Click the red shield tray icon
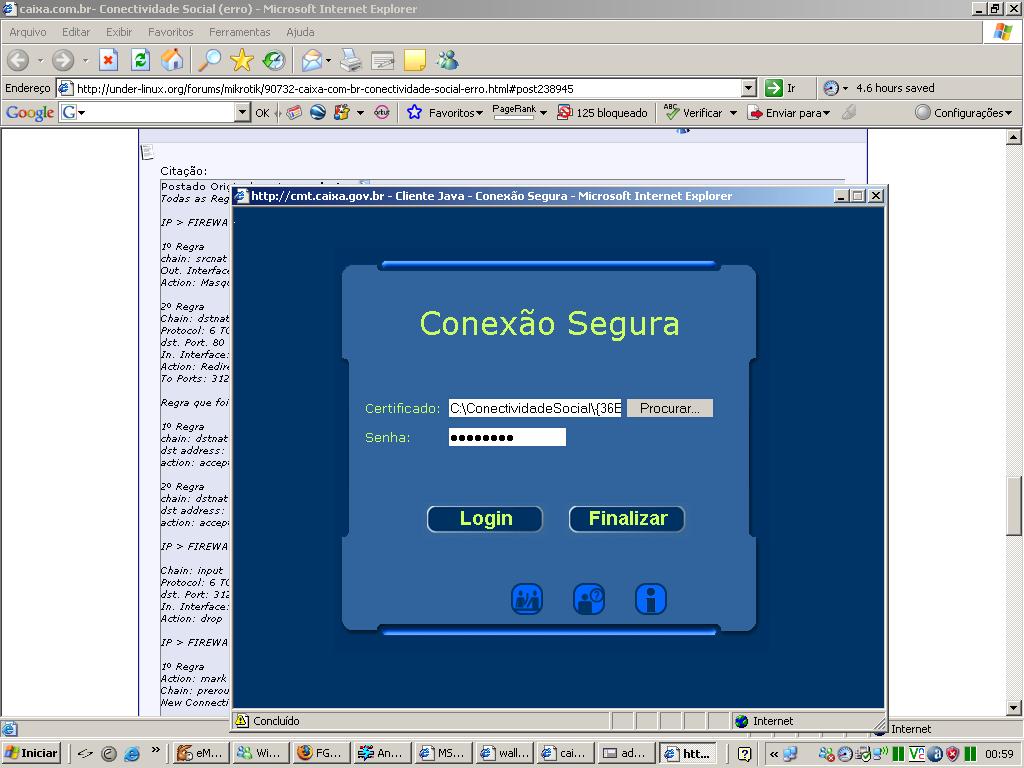 pyautogui.click(x=952, y=753)
